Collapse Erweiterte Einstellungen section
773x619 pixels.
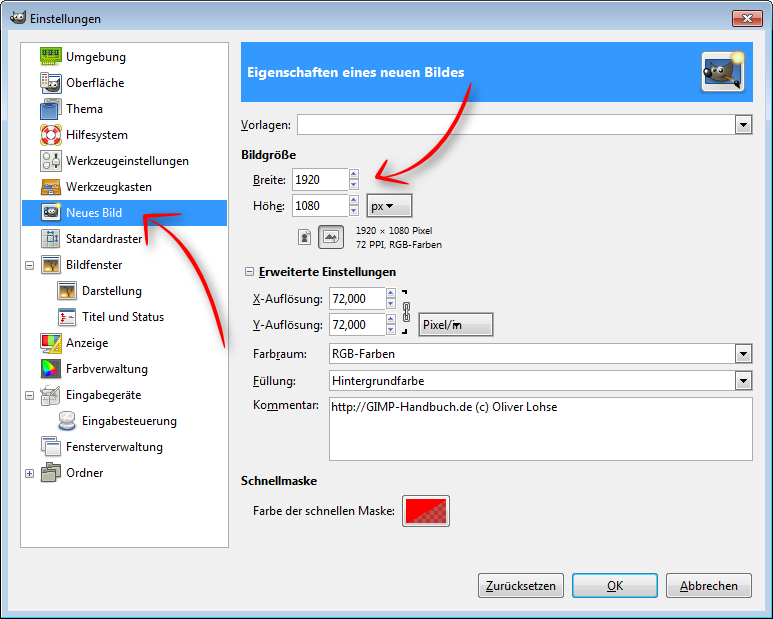(x=249, y=272)
